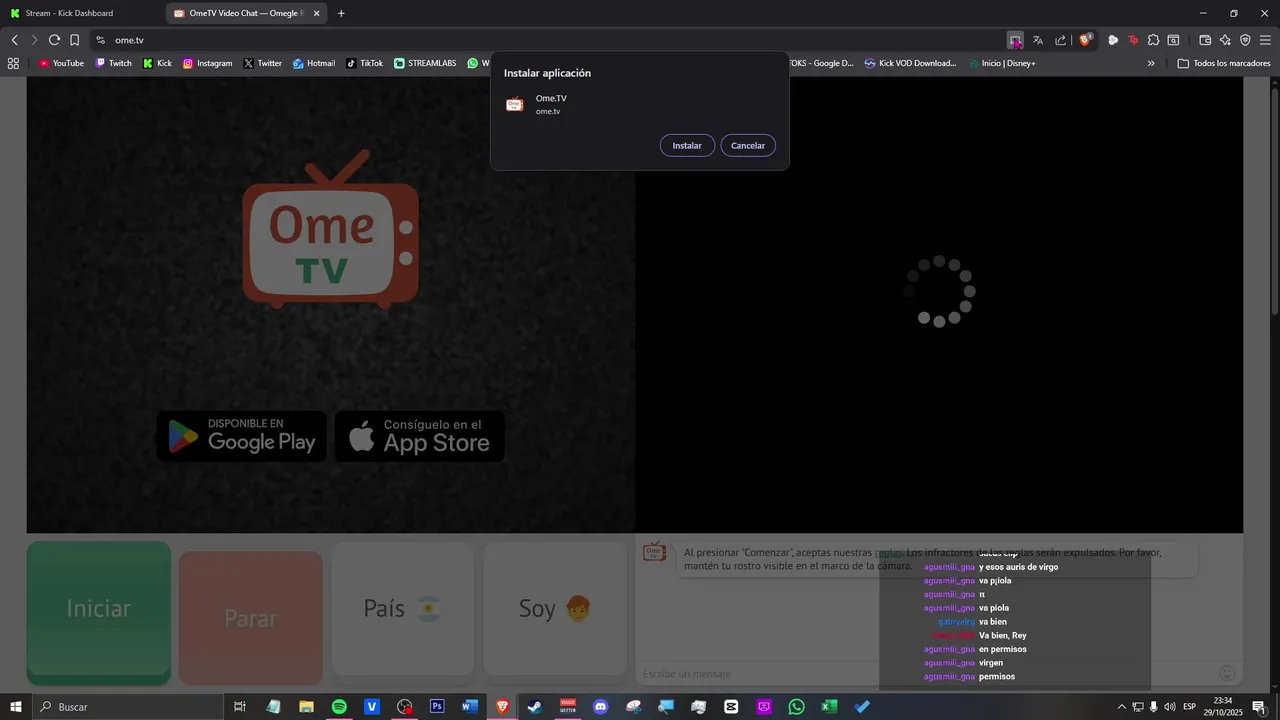Click the taskbar Buscar search box
The width and height of the screenshot is (1280, 720).
point(127,707)
